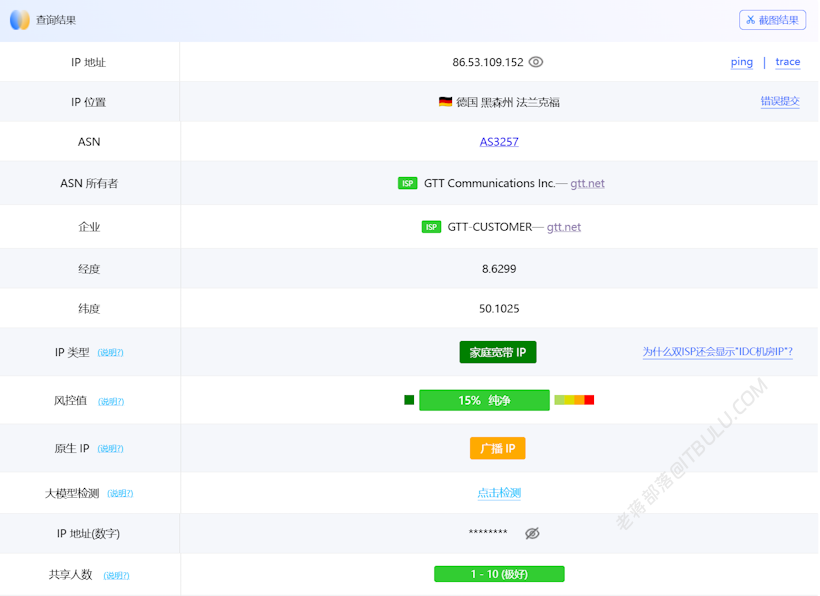This screenshot has width=820, height=596.
Task: Click the latitude value 50.1025
Action: [x=499, y=309]
